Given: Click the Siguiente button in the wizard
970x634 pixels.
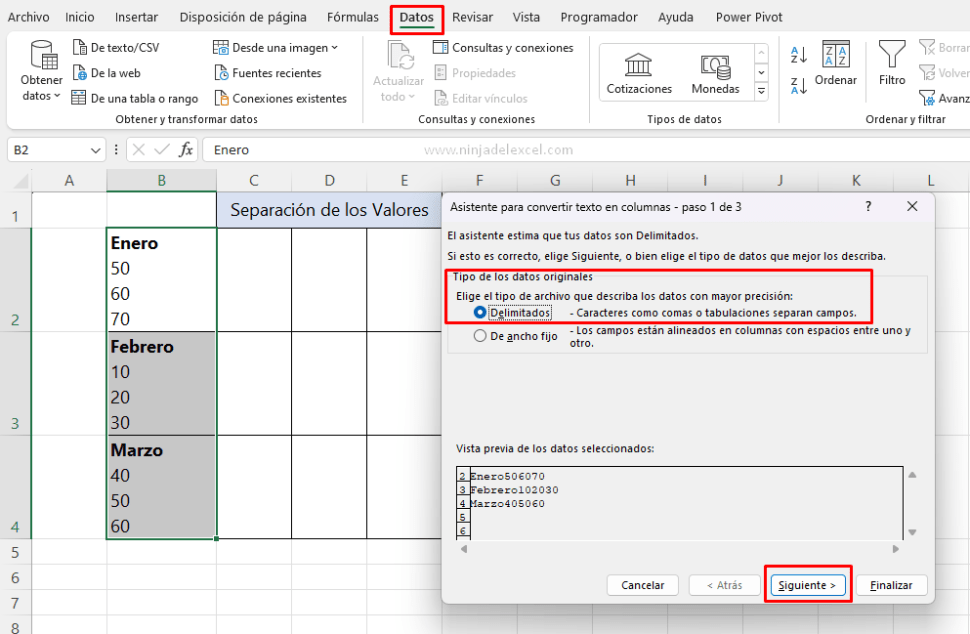Looking at the screenshot, I should tap(807, 585).
